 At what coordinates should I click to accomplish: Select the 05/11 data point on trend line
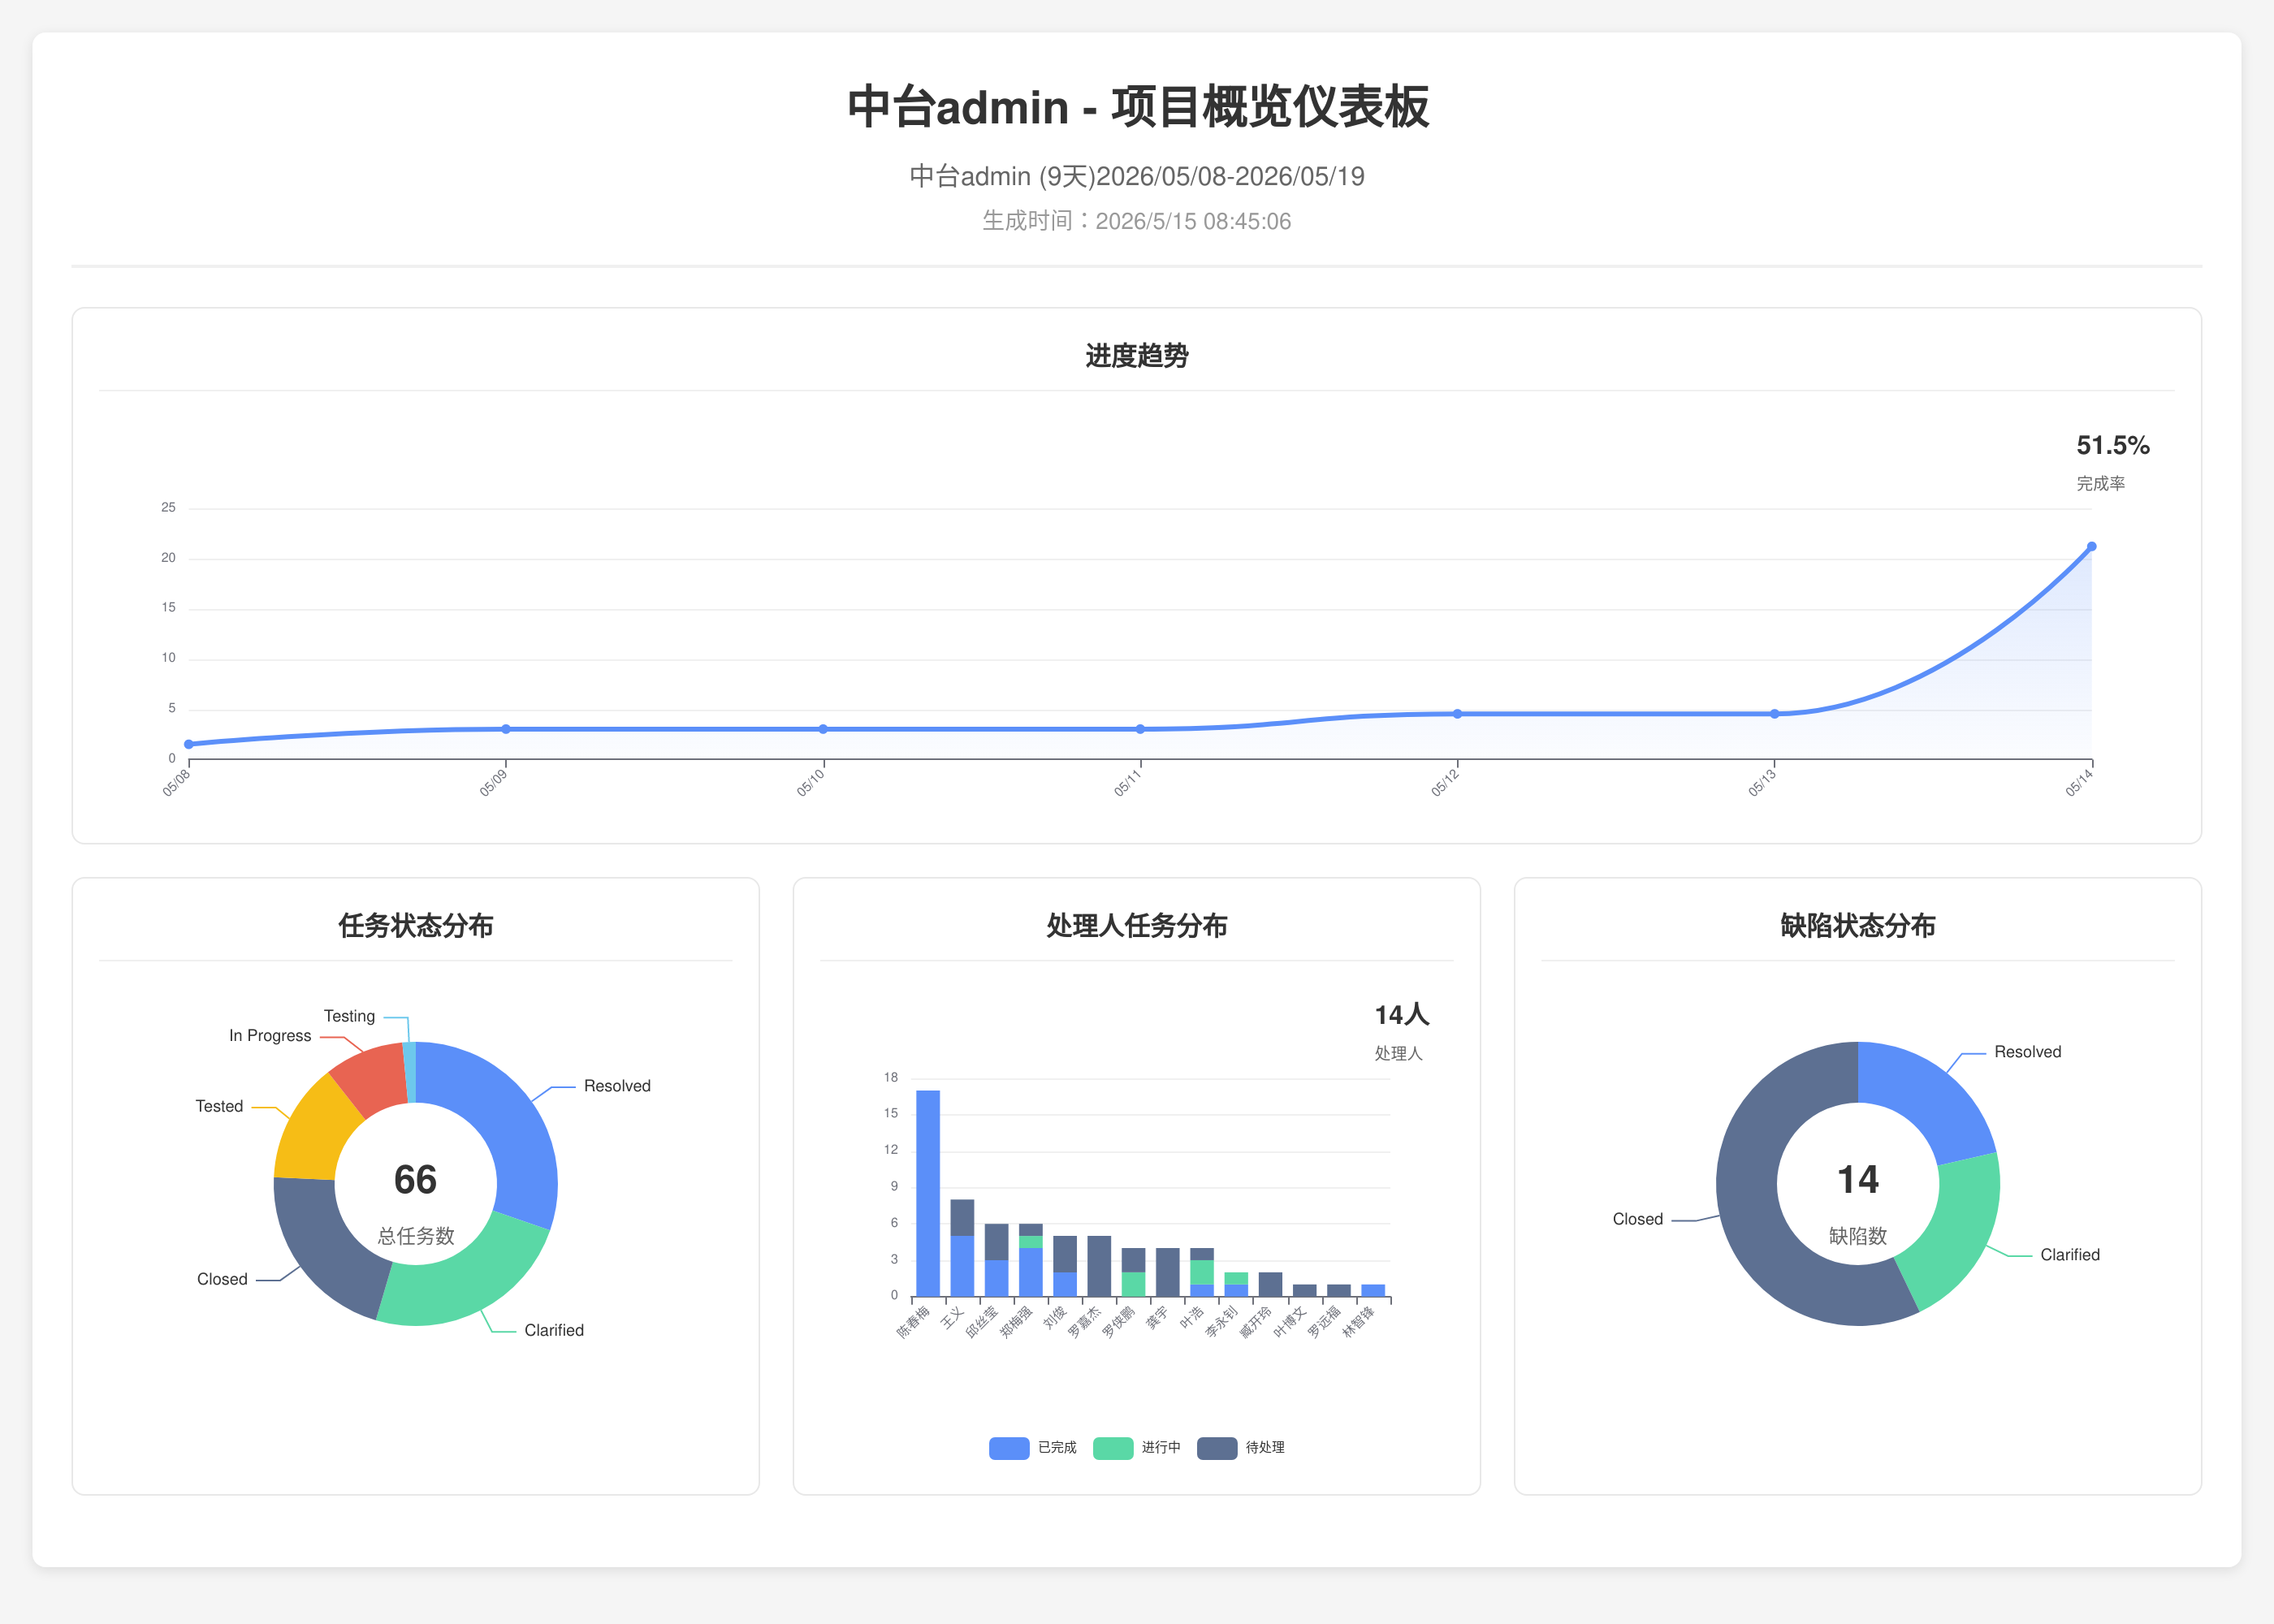click(x=1140, y=729)
